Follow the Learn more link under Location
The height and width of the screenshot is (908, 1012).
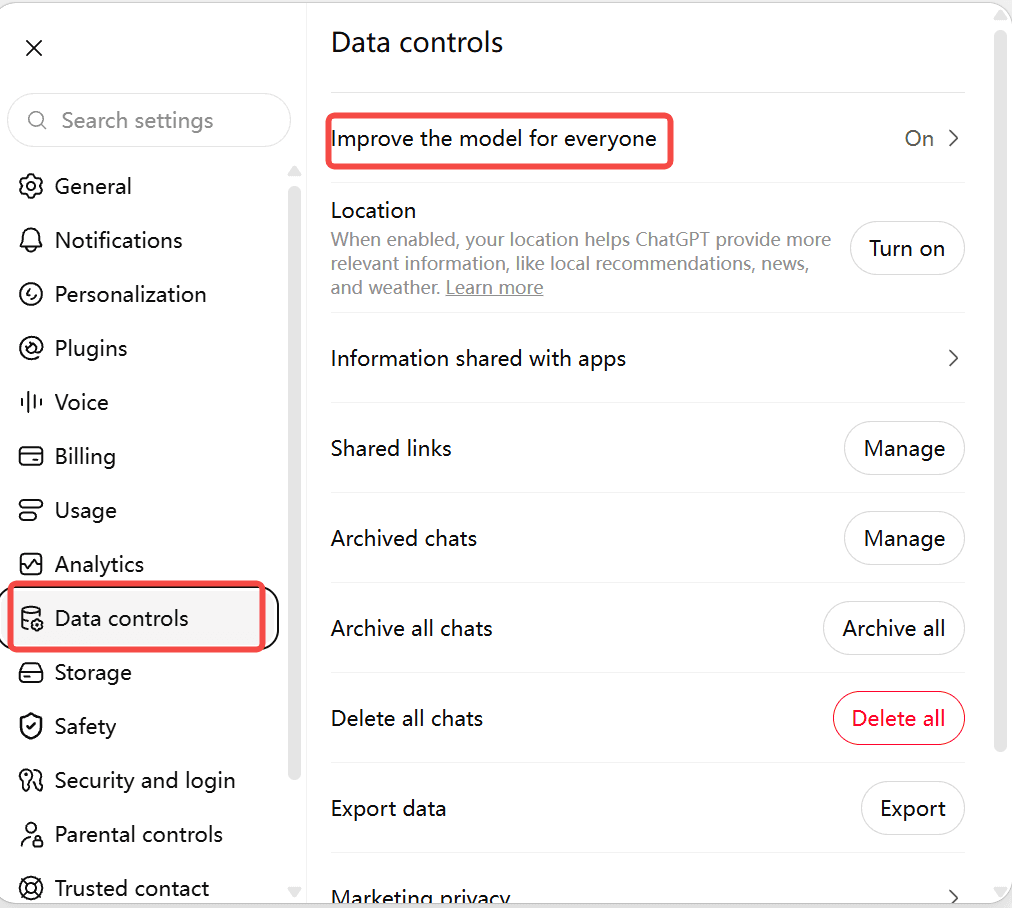tap(494, 287)
